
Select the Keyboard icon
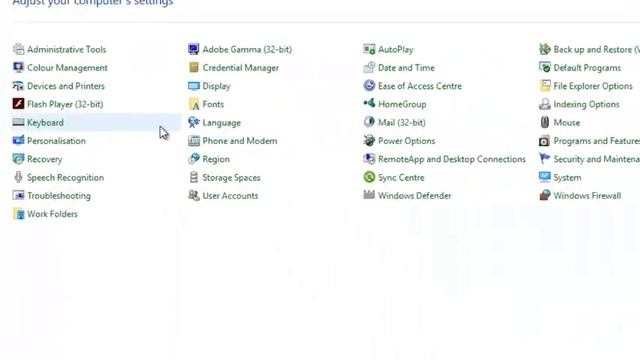pos(18,122)
